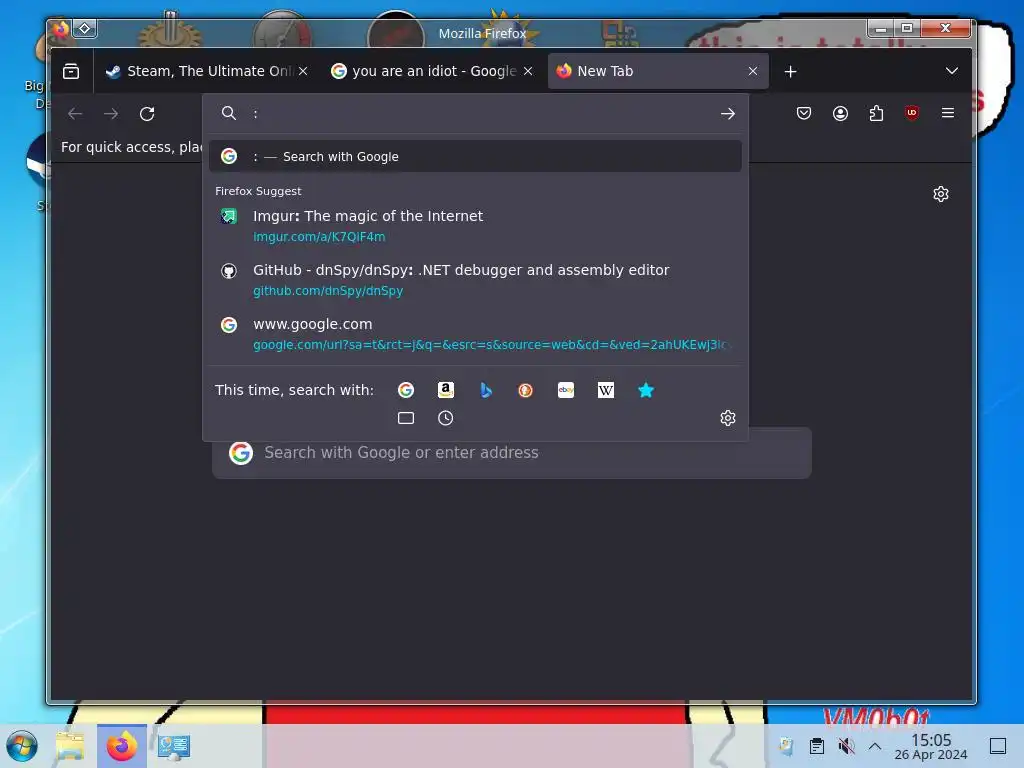Screen dimensions: 1024x768
Task: Click the 'Search with Google or enter address' box
Action: coord(511,453)
